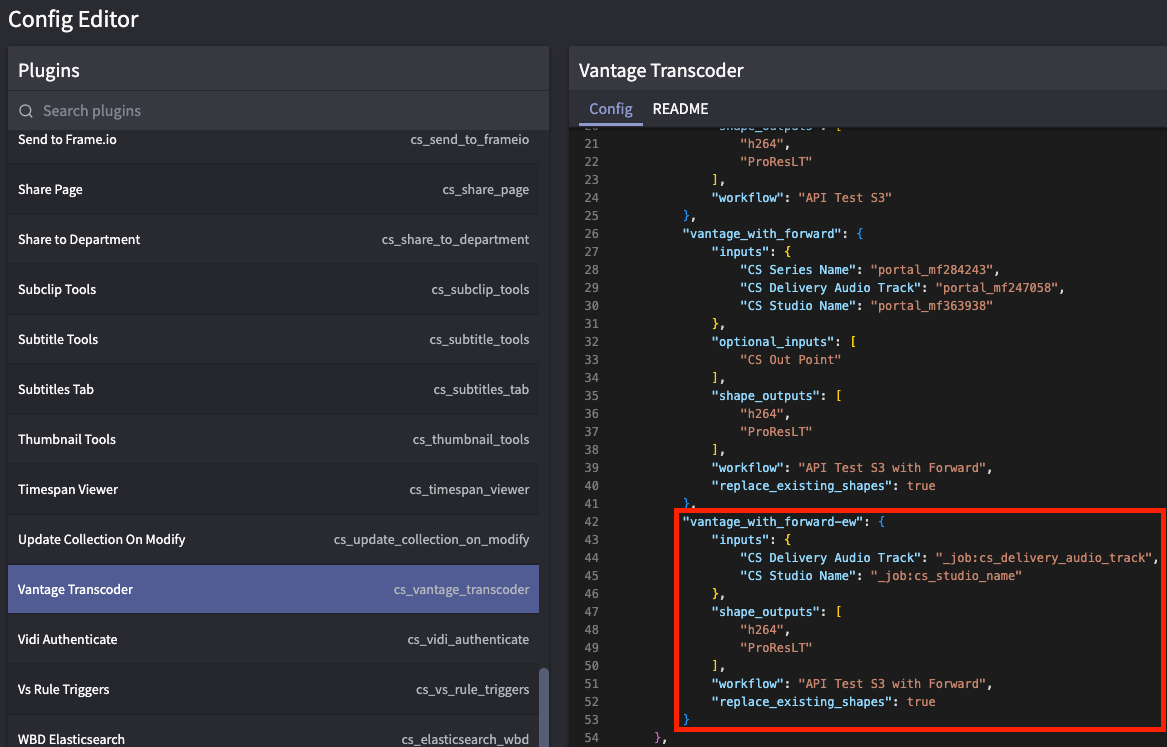Select the Share Page plugin
The height and width of the screenshot is (747, 1167).
coord(273,189)
